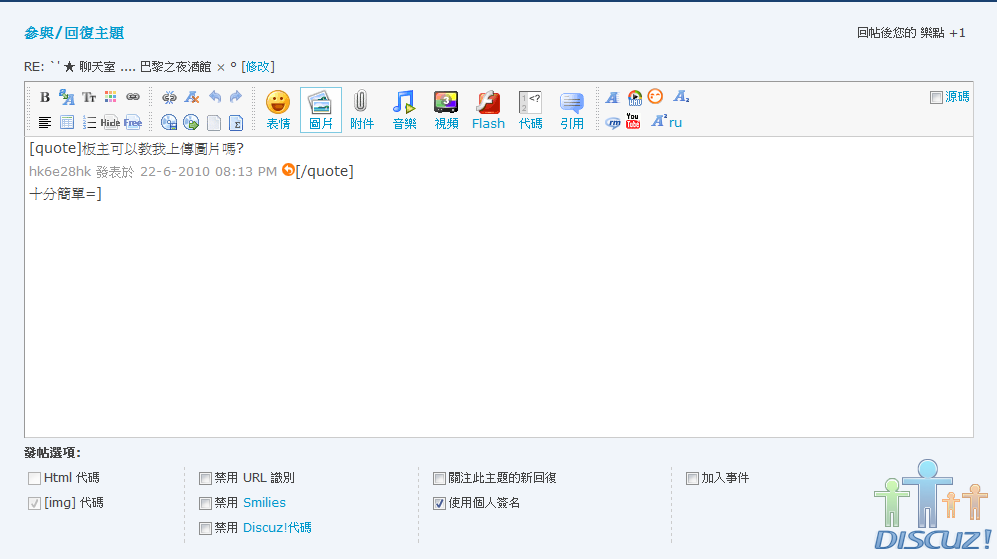This screenshot has width=997, height=559.
Task: Click the 回帖後您的 樂點 +1 notice
Action: (x=911, y=33)
